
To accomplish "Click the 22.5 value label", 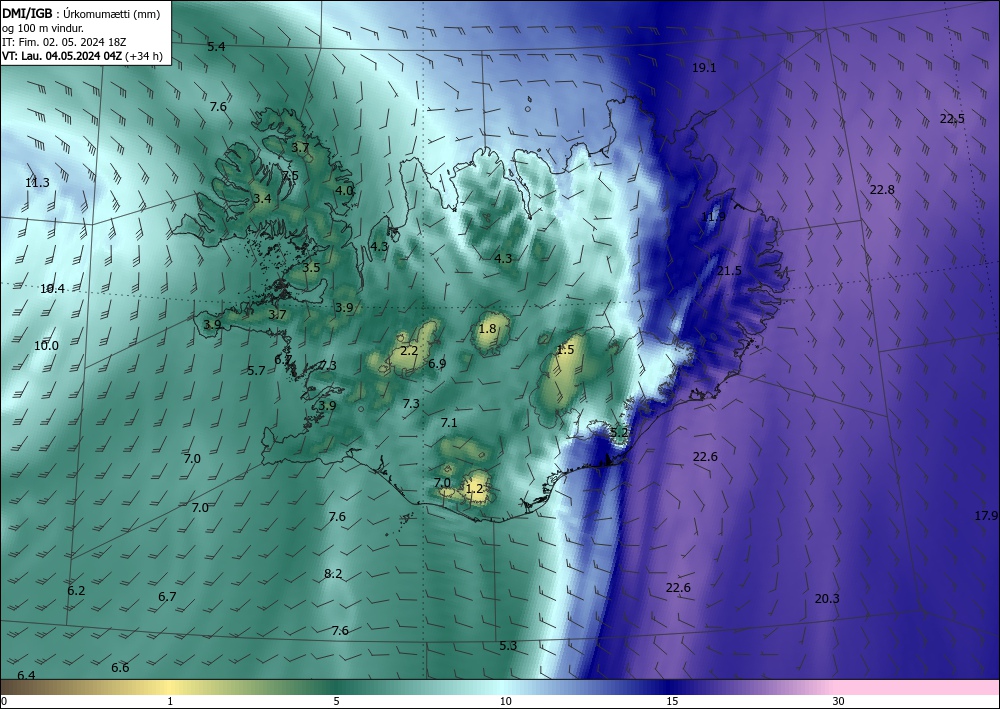I will 952,119.
